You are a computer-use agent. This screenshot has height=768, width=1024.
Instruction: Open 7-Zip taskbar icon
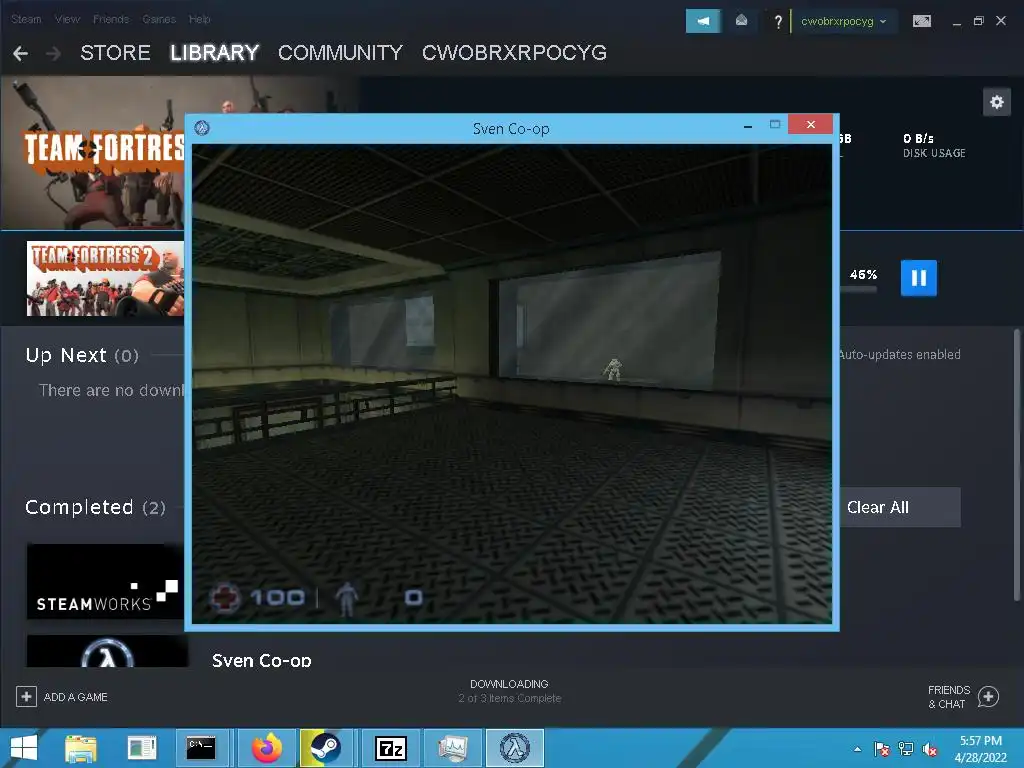pos(391,748)
